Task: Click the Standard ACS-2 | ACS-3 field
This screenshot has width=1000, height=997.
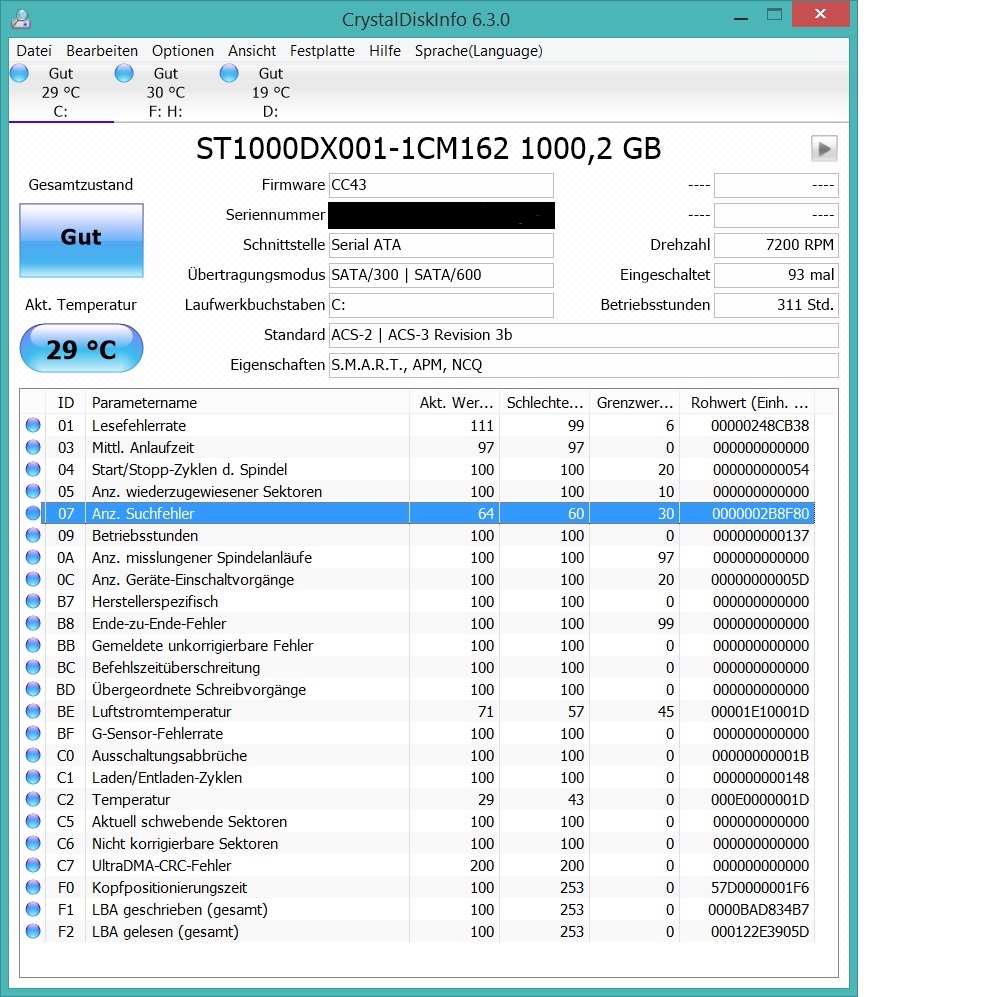Action: pos(584,335)
